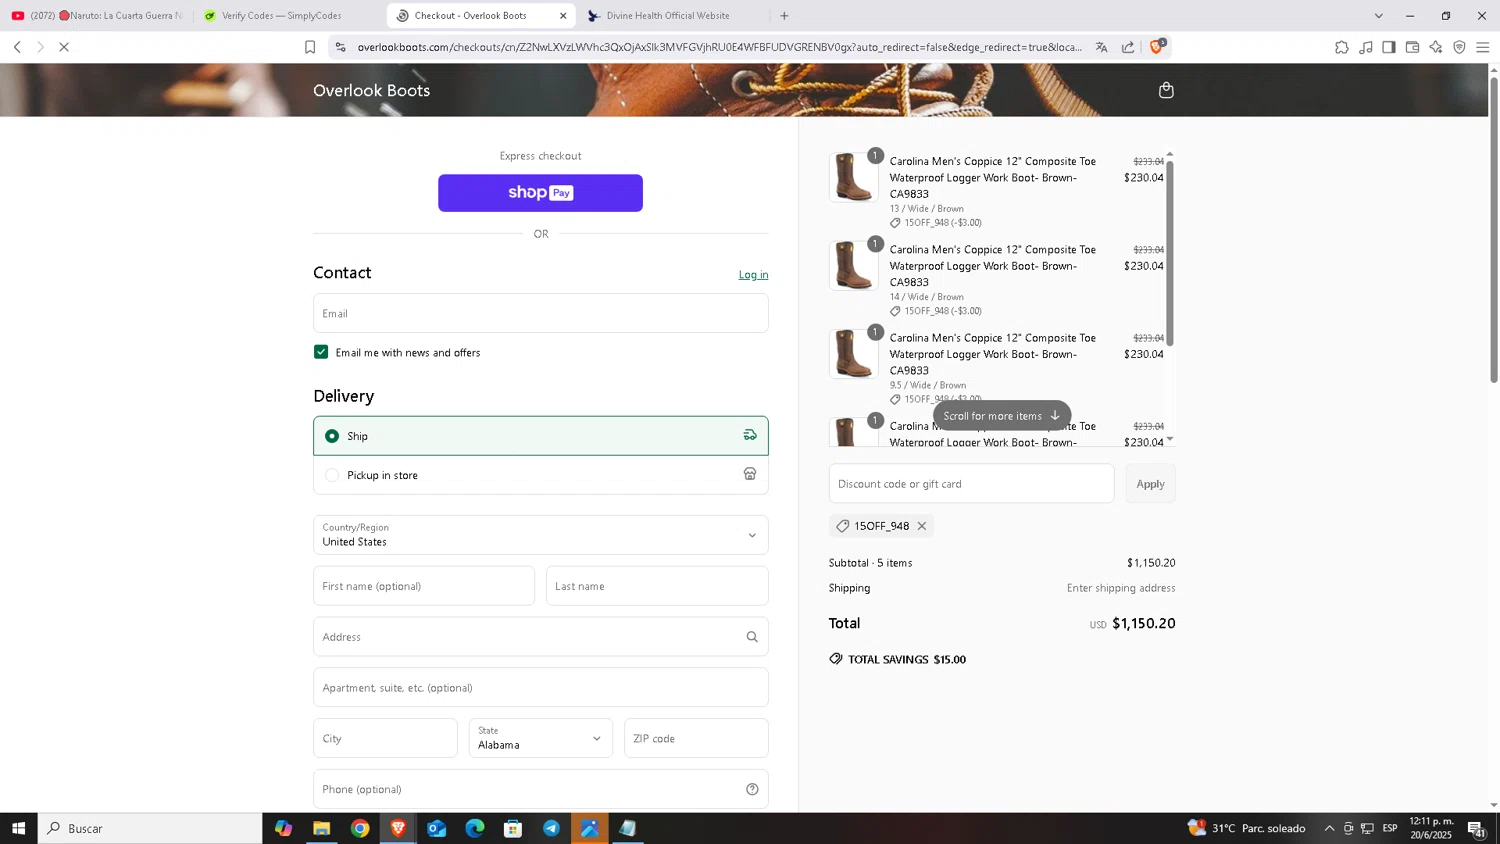Open the media playlist music icon
The height and width of the screenshot is (844, 1500).
(x=1366, y=47)
